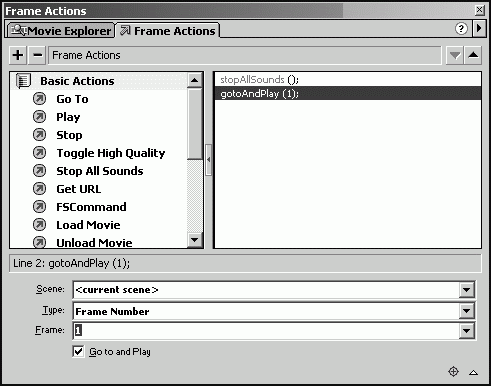Click the Basic Actions book icon

pos(23,81)
